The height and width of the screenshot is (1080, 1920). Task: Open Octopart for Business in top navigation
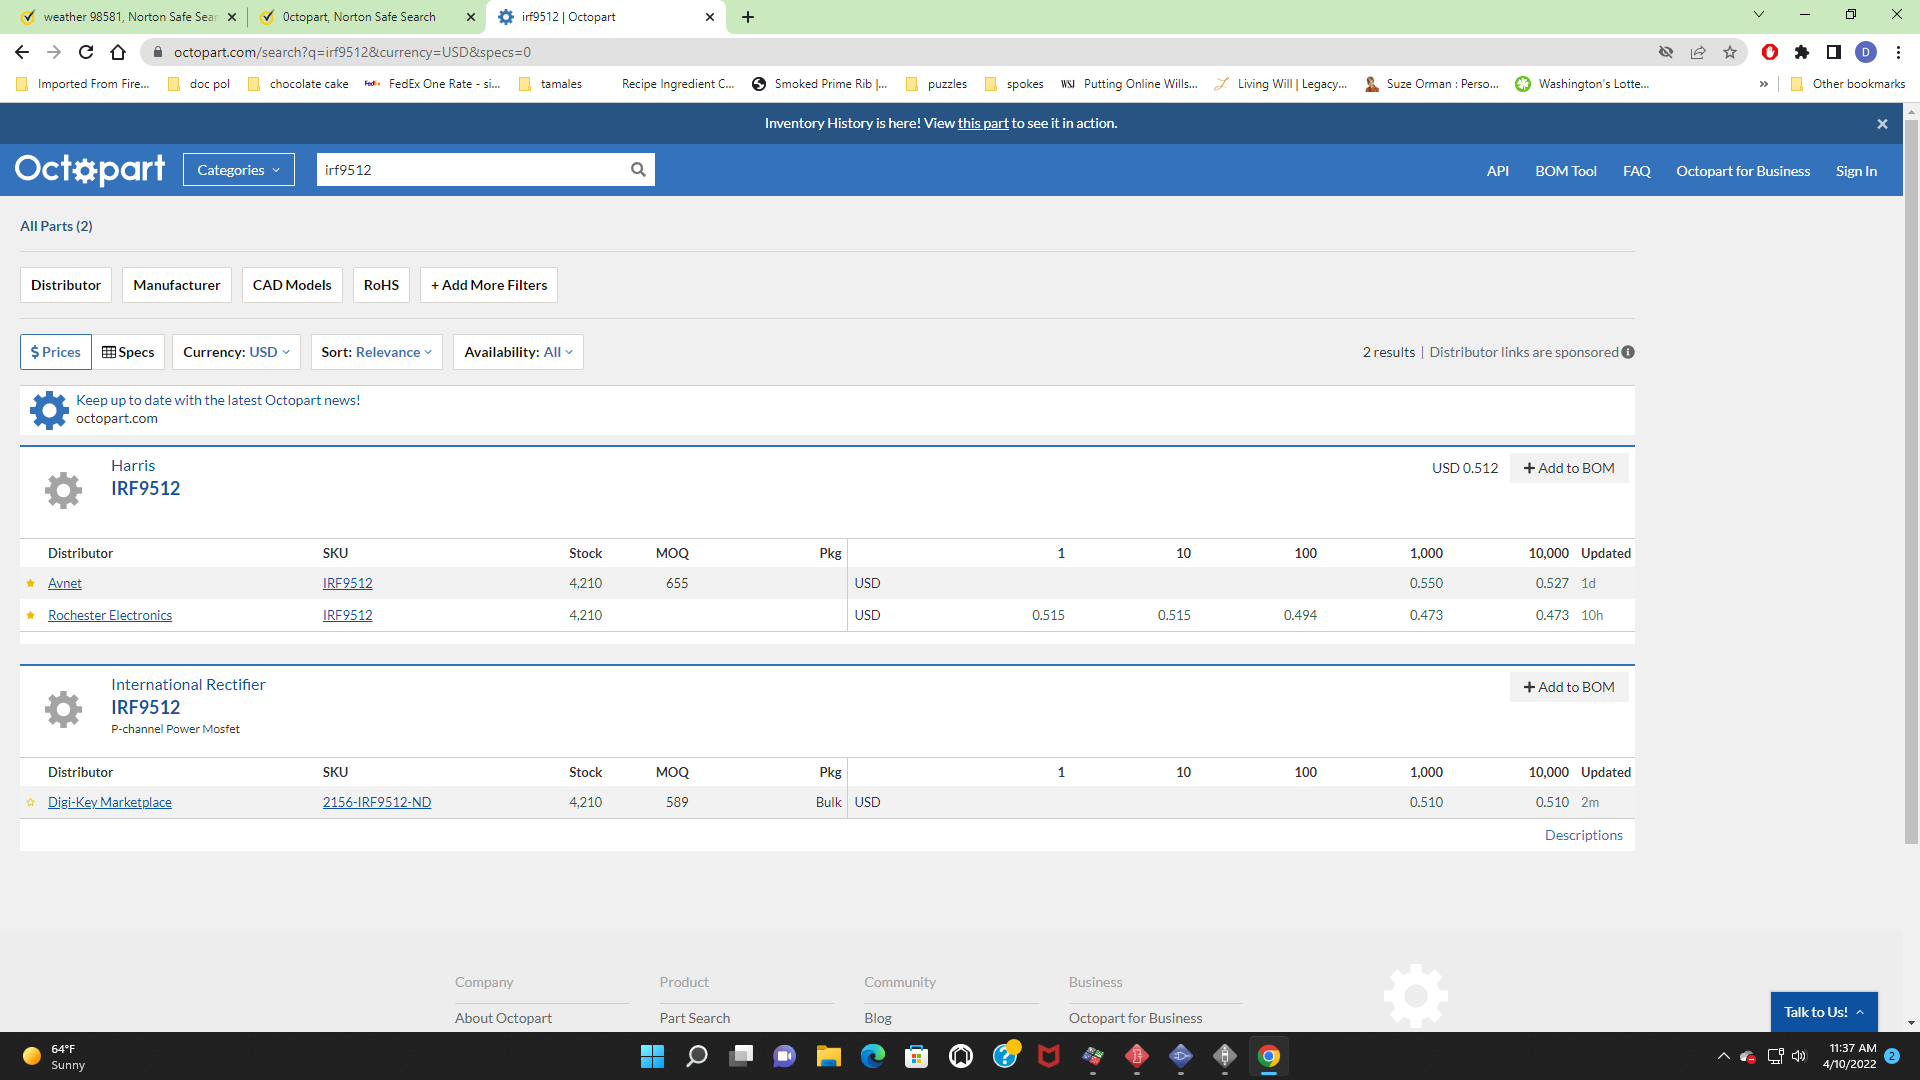click(1743, 171)
